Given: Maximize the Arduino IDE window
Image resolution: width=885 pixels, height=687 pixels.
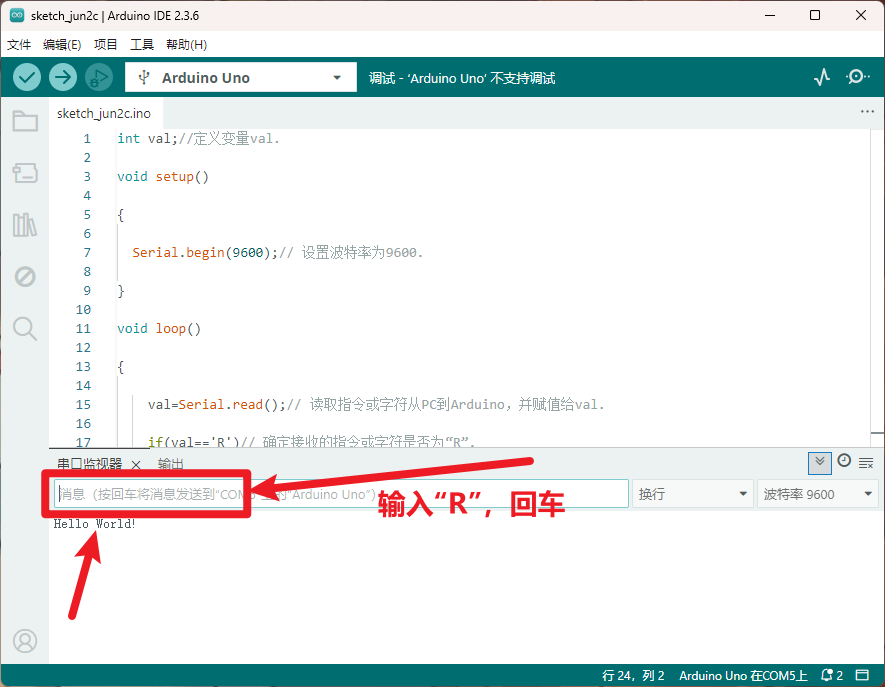Looking at the screenshot, I should 814,15.
